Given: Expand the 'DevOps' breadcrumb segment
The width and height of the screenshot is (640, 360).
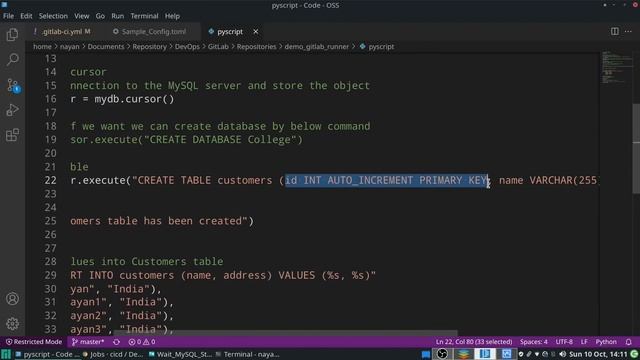Looking at the screenshot, I should [x=187, y=47].
